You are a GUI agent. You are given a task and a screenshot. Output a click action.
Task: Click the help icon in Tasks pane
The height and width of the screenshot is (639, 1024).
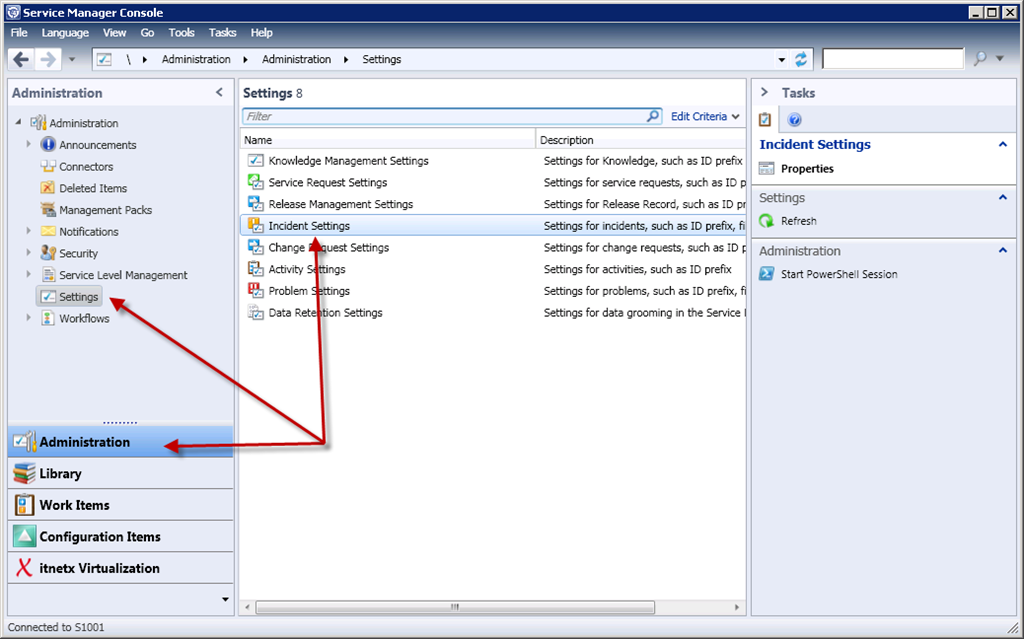795,120
